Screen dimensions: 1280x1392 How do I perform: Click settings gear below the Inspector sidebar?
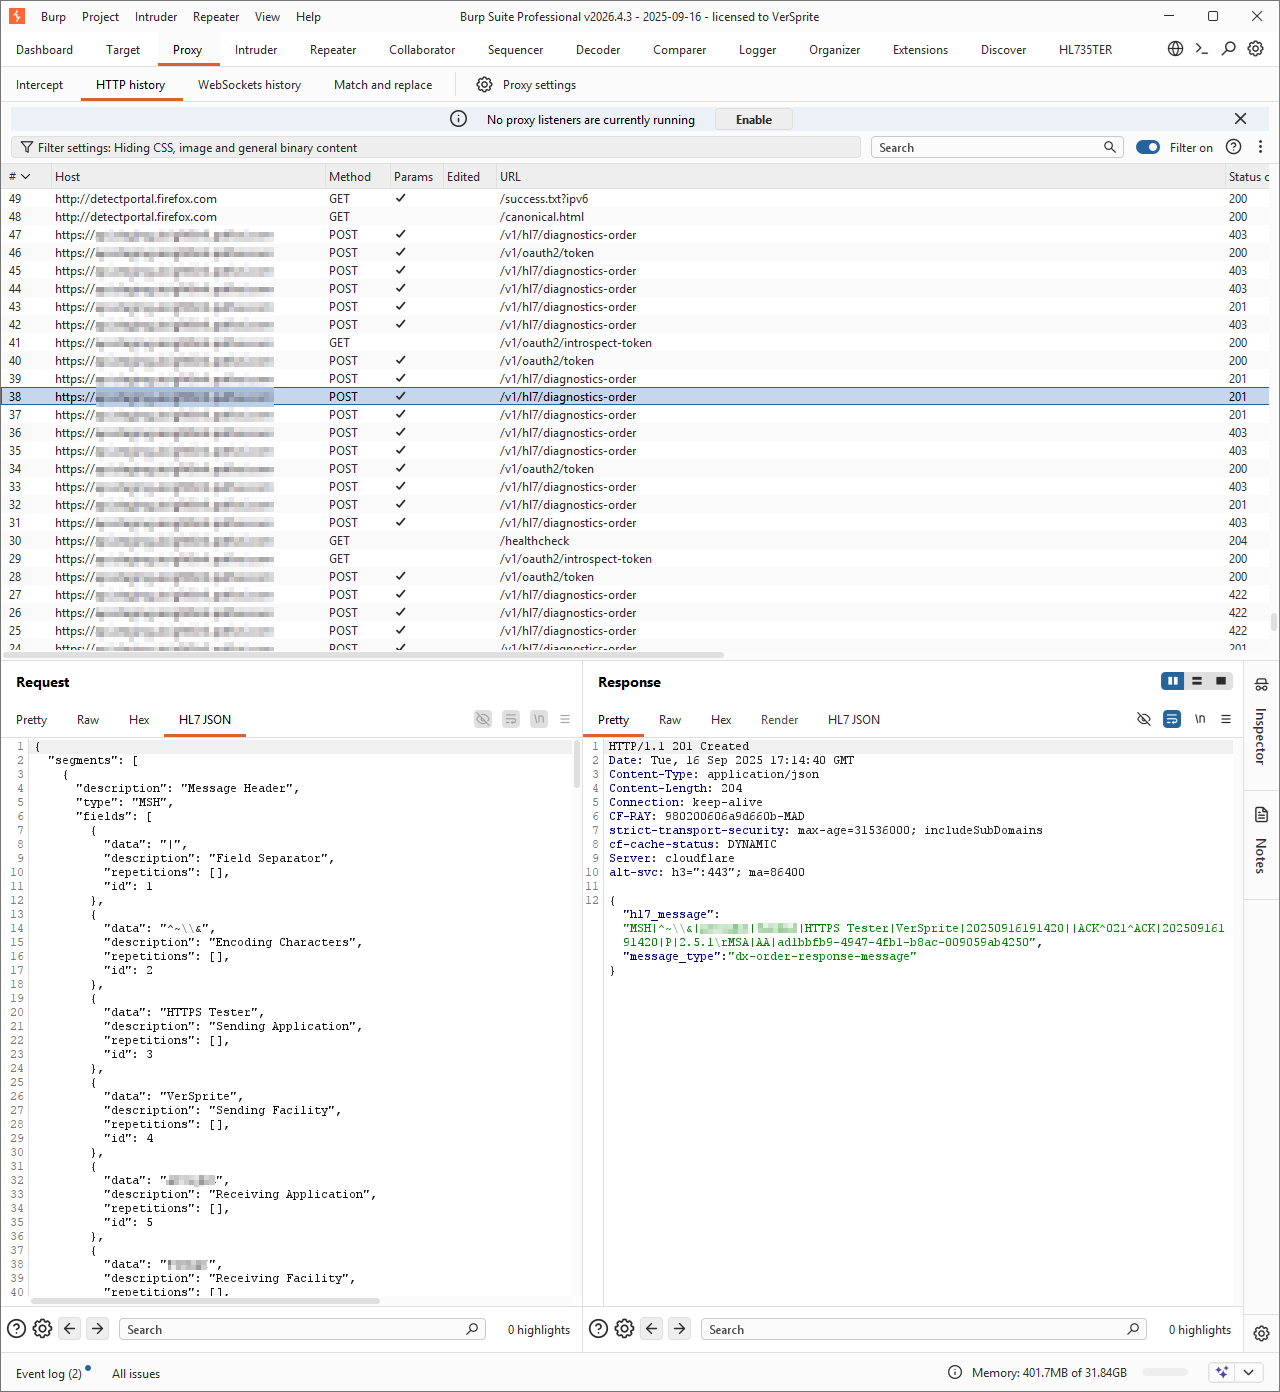coord(1262,1333)
